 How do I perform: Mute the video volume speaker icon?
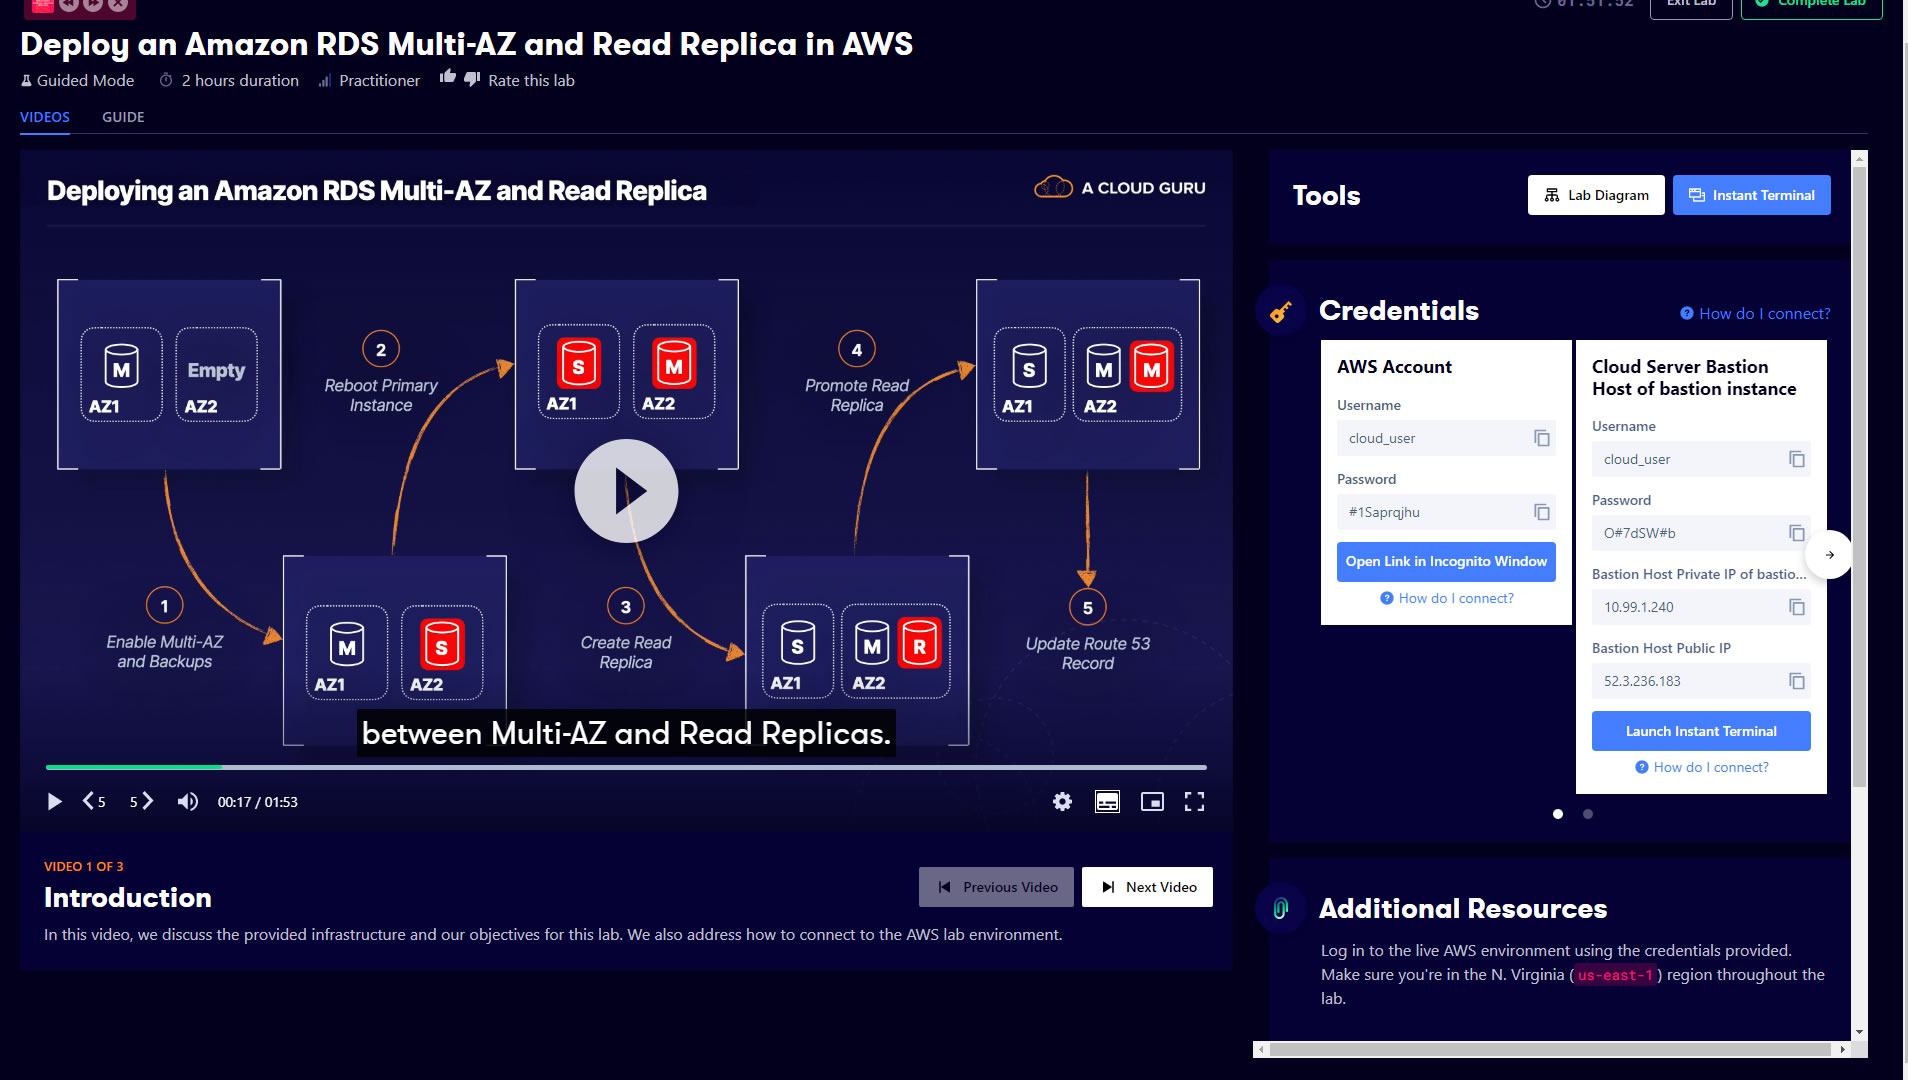coord(187,801)
